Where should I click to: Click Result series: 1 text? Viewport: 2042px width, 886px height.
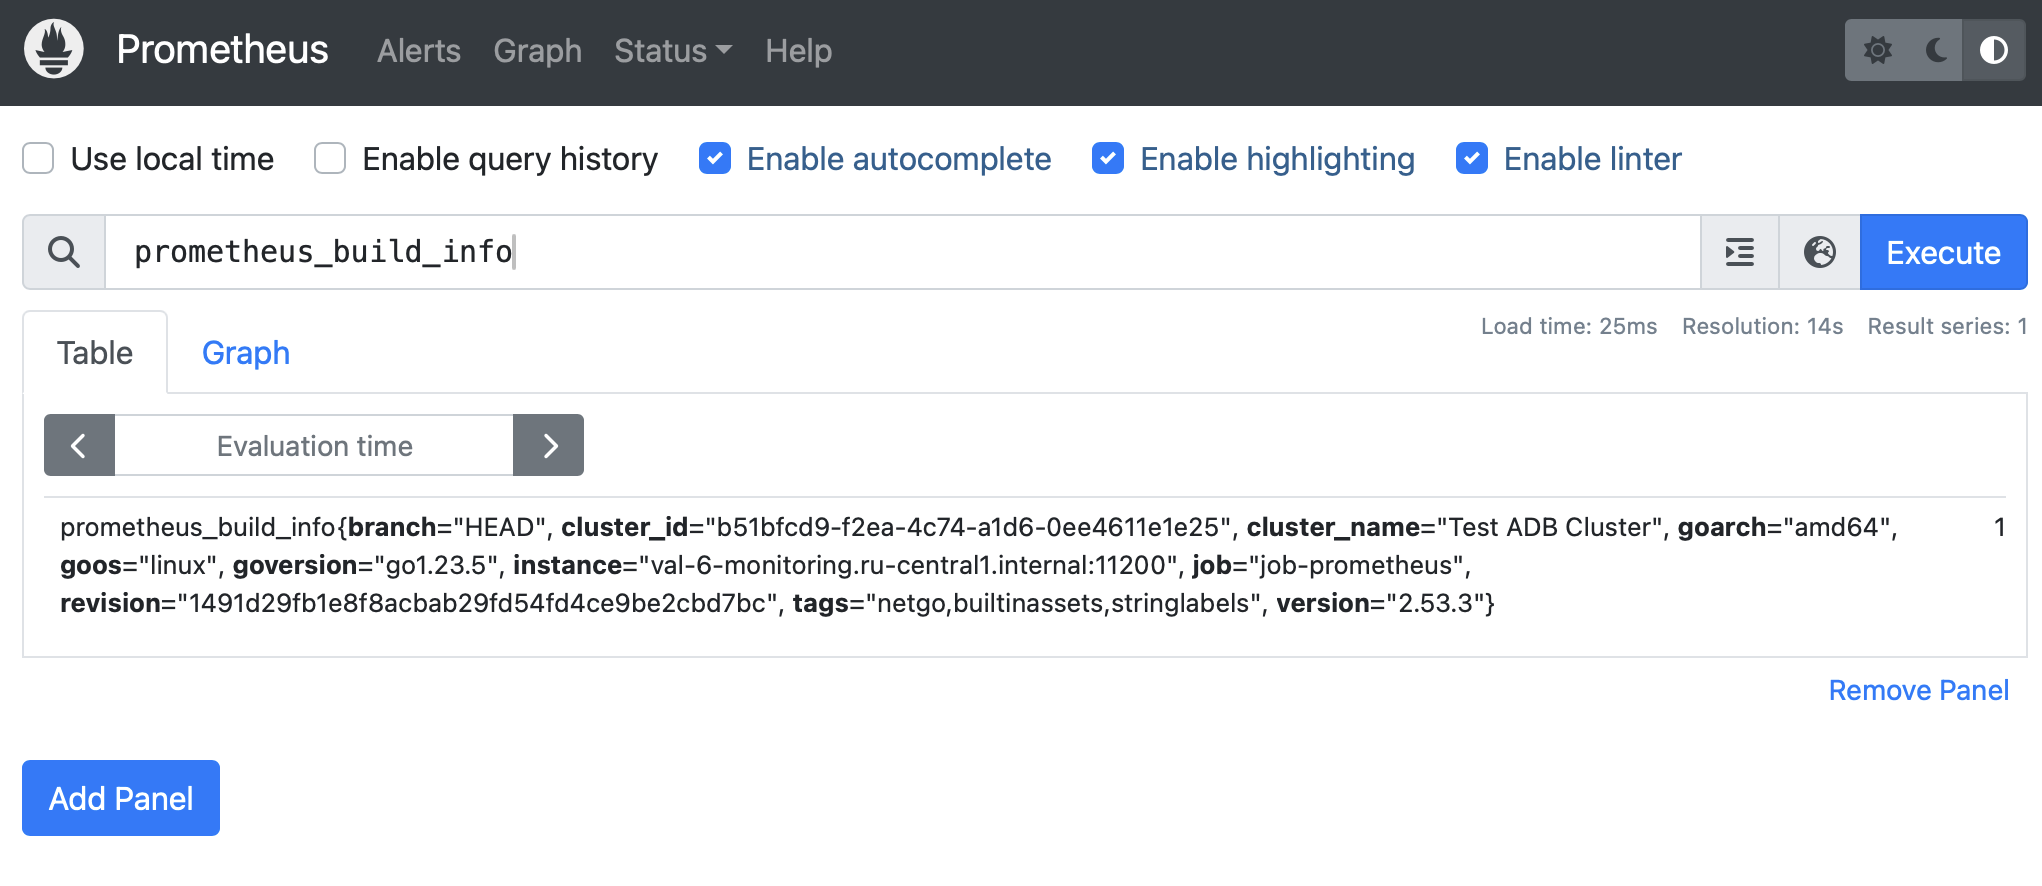tap(1947, 326)
